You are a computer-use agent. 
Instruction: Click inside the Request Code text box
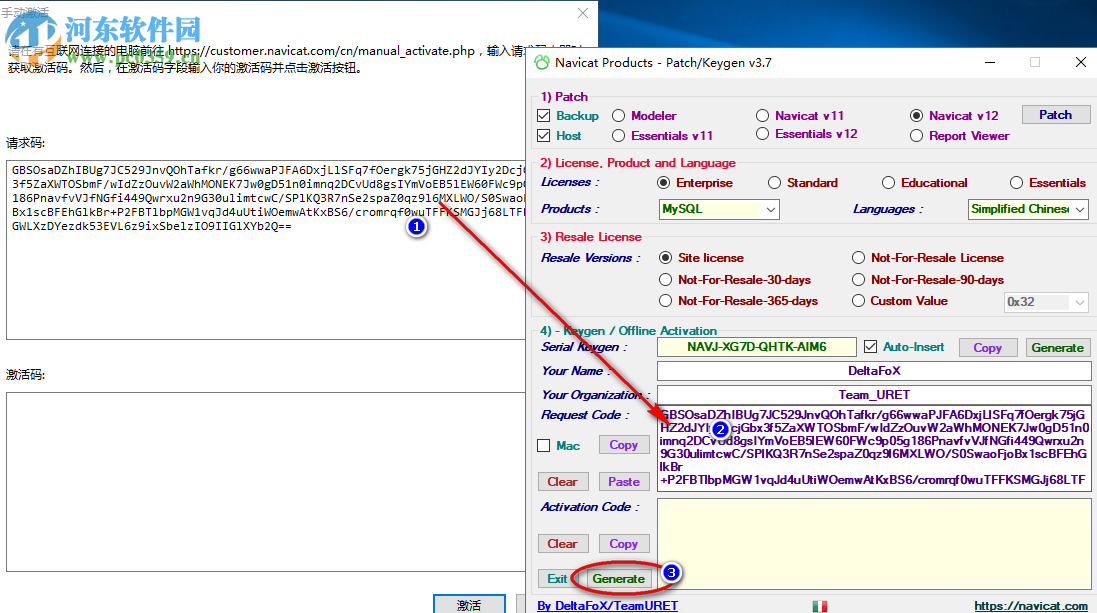[x=874, y=449]
